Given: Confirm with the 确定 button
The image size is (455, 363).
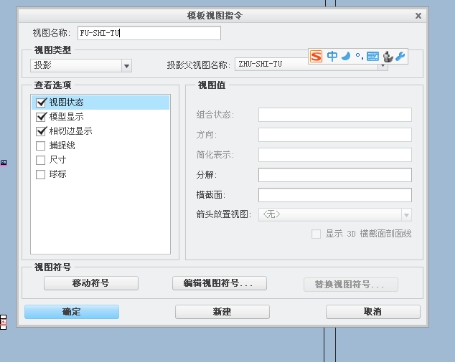Looking at the screenshot, I should point(71,312).
